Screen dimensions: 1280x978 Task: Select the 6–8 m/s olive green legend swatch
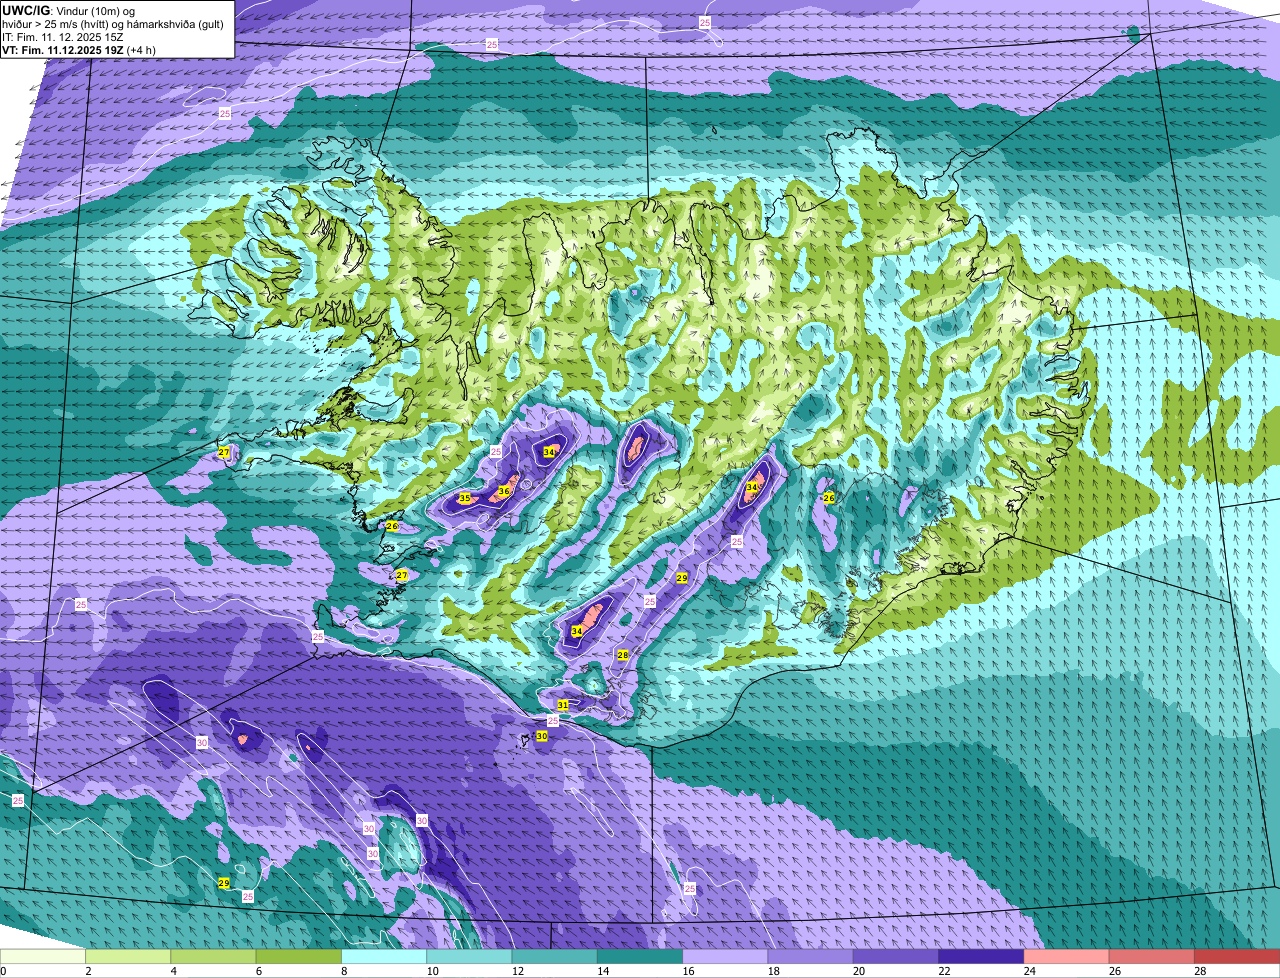click(x=299, y=956)
